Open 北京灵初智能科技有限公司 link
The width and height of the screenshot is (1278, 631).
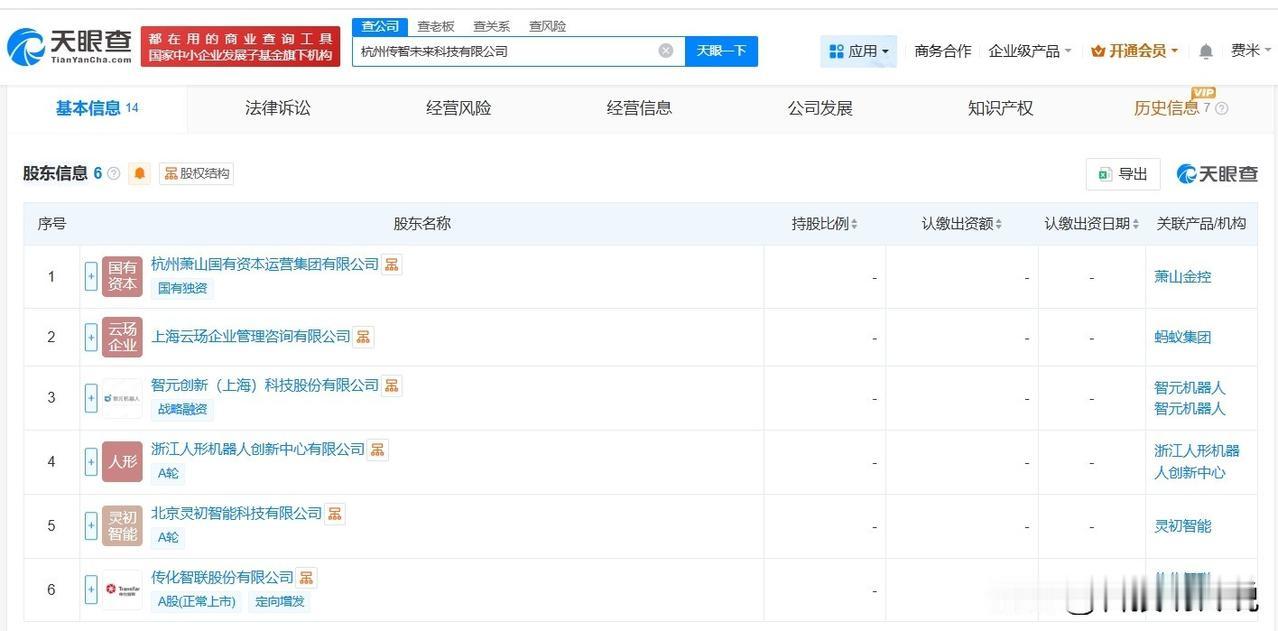[x=237, y=513]
